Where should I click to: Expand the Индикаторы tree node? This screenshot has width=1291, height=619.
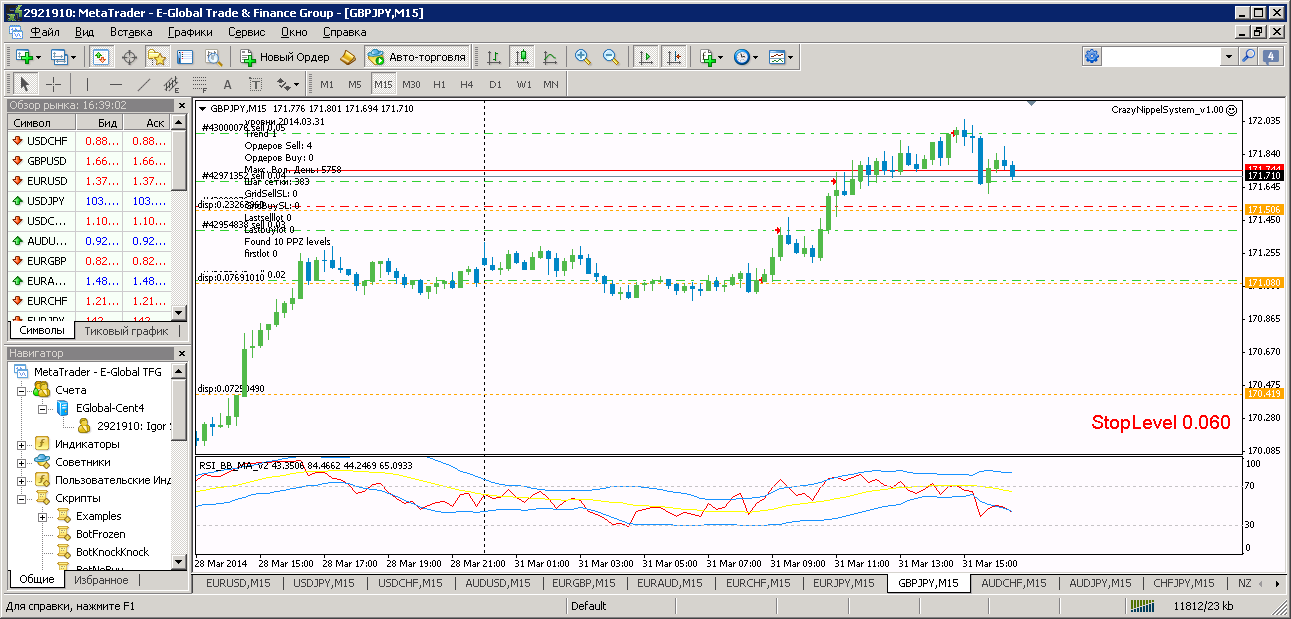23,444
